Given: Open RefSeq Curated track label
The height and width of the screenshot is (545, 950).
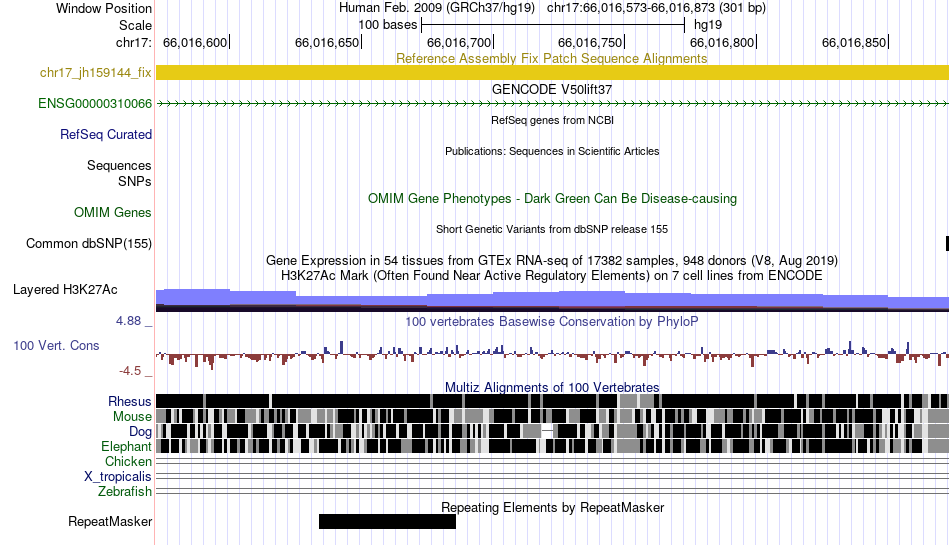Looking at the screenshot, I should tap(105, 134).
